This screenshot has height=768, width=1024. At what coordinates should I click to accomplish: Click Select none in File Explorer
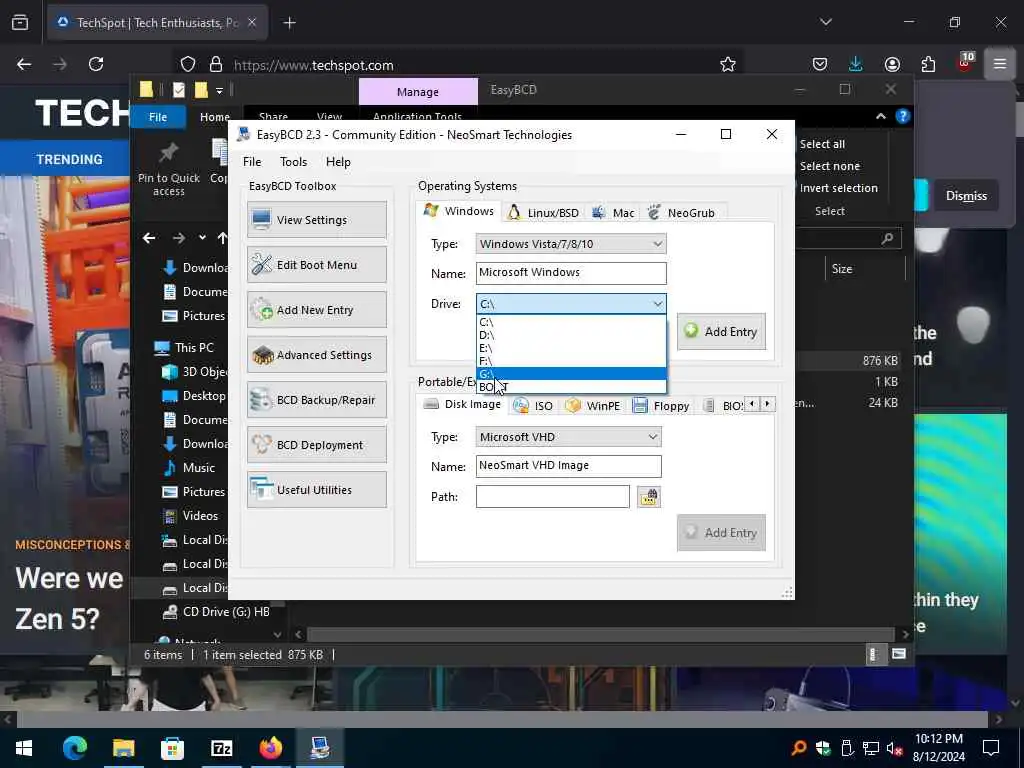tap(830, 167)
